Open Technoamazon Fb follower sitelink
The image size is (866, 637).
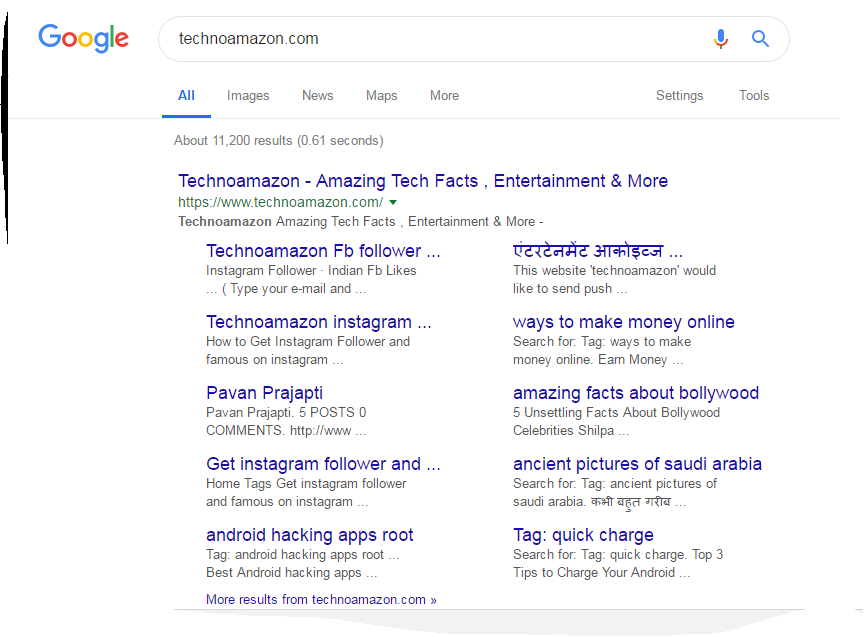323,251
